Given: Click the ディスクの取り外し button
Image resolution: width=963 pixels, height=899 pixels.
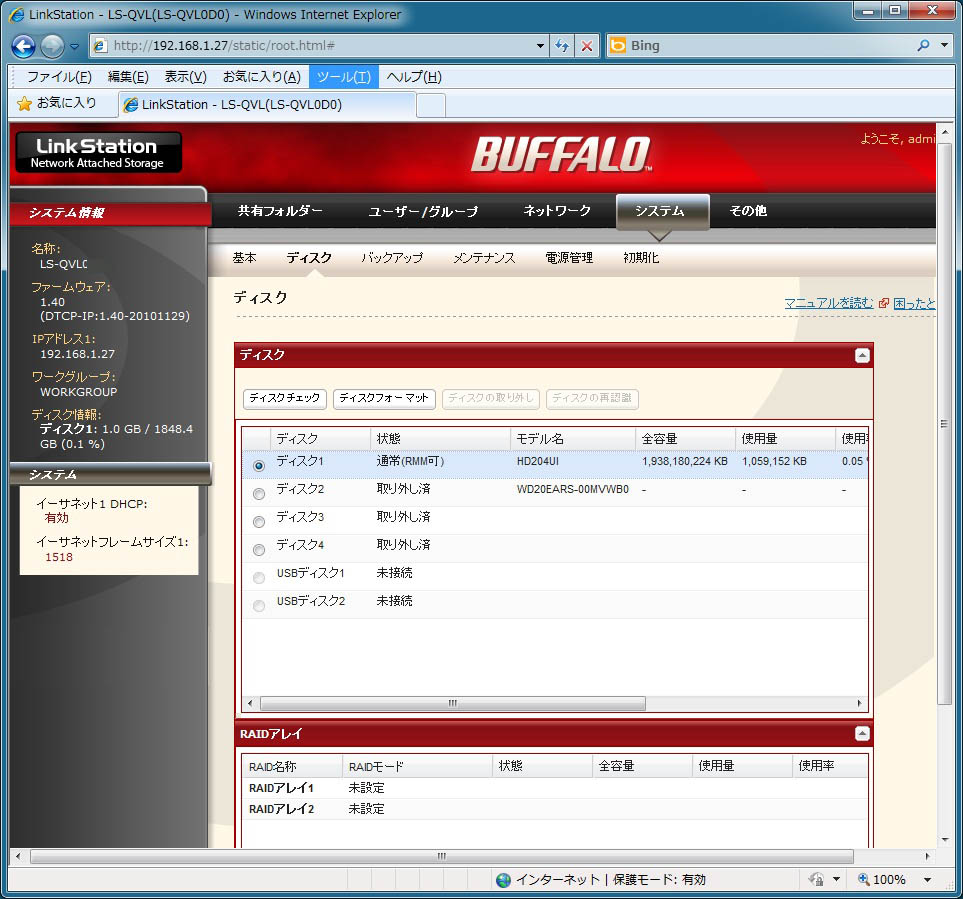Looking at the screenshot, I should coord(491,399).
